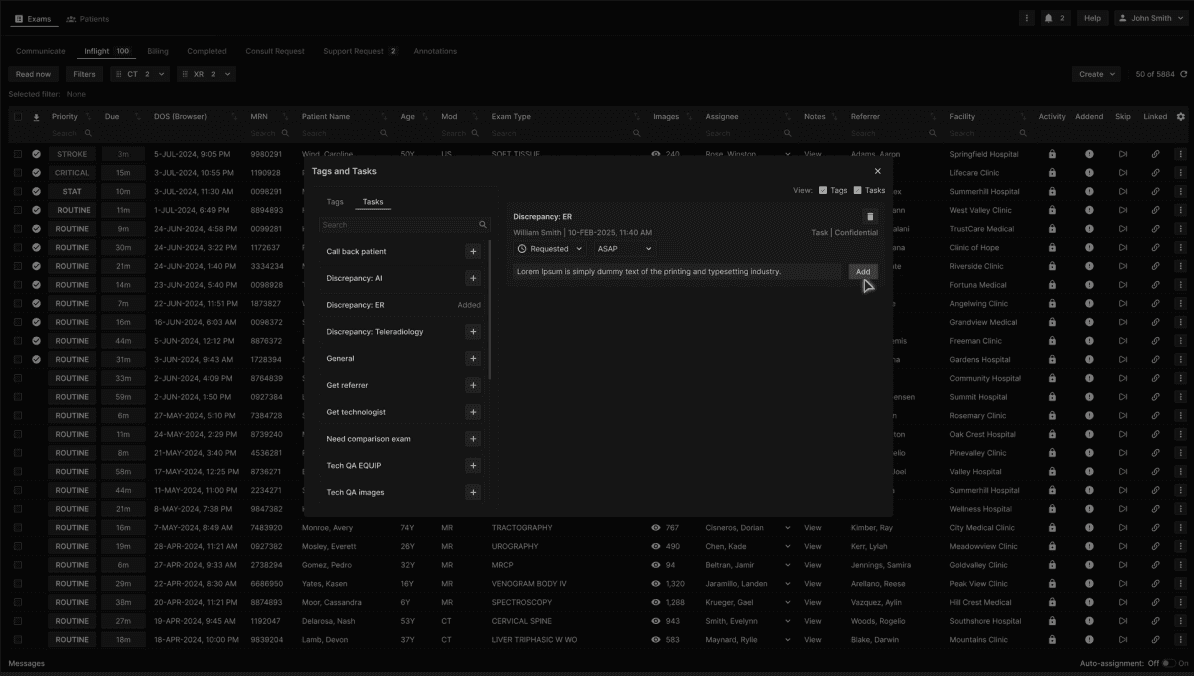
Task: Add the Get technologist task
Action: click(x=473, y=412)
